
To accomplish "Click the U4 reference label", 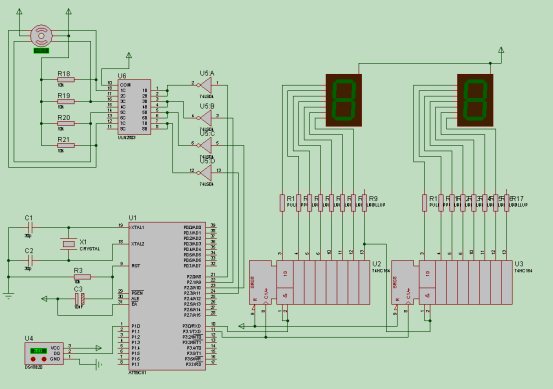I will click(x=29, y=339).
